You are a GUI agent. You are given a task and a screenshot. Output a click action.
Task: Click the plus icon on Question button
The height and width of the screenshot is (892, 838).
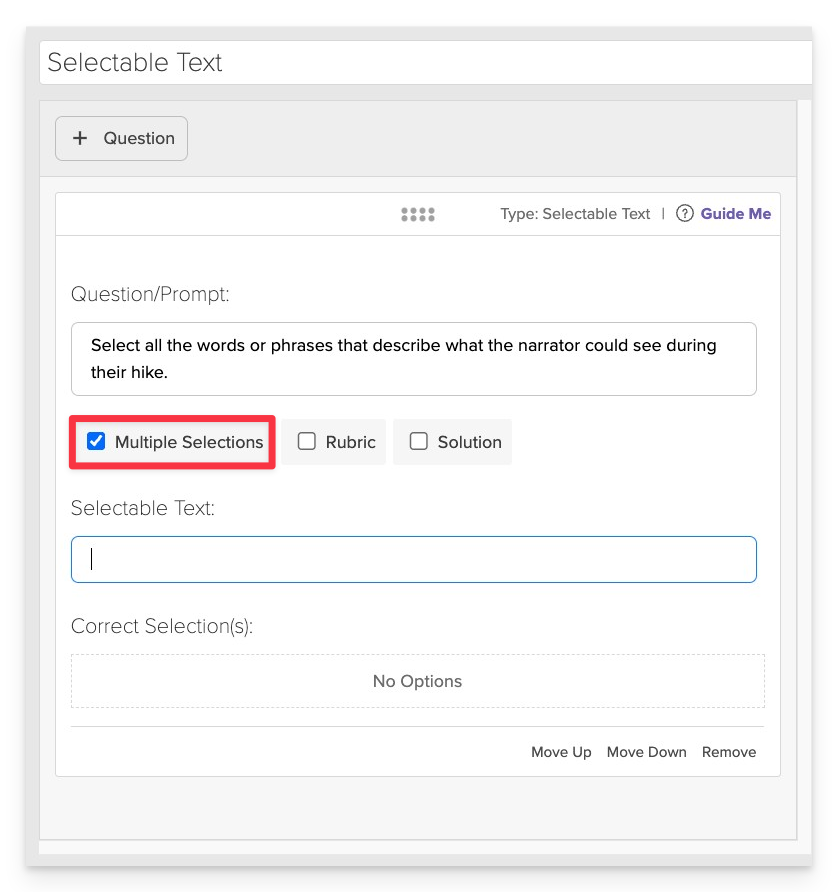(80, 138)
